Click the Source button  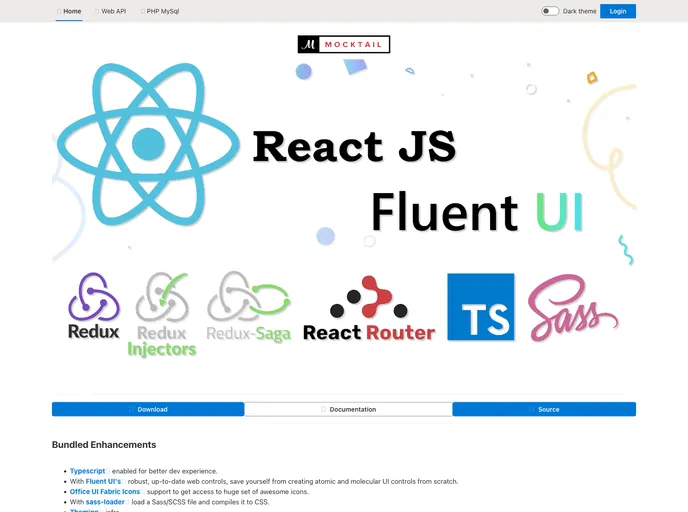point(544,409)
